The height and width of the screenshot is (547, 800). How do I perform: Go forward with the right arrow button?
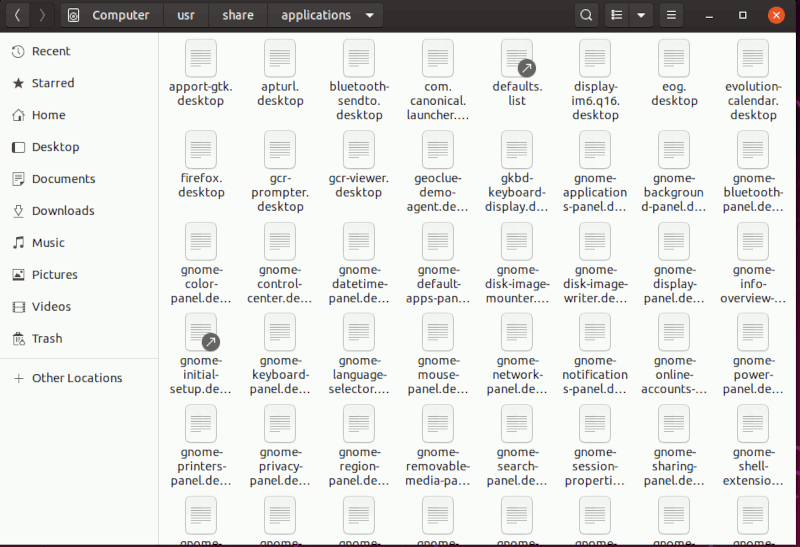[x=42, y=15]
